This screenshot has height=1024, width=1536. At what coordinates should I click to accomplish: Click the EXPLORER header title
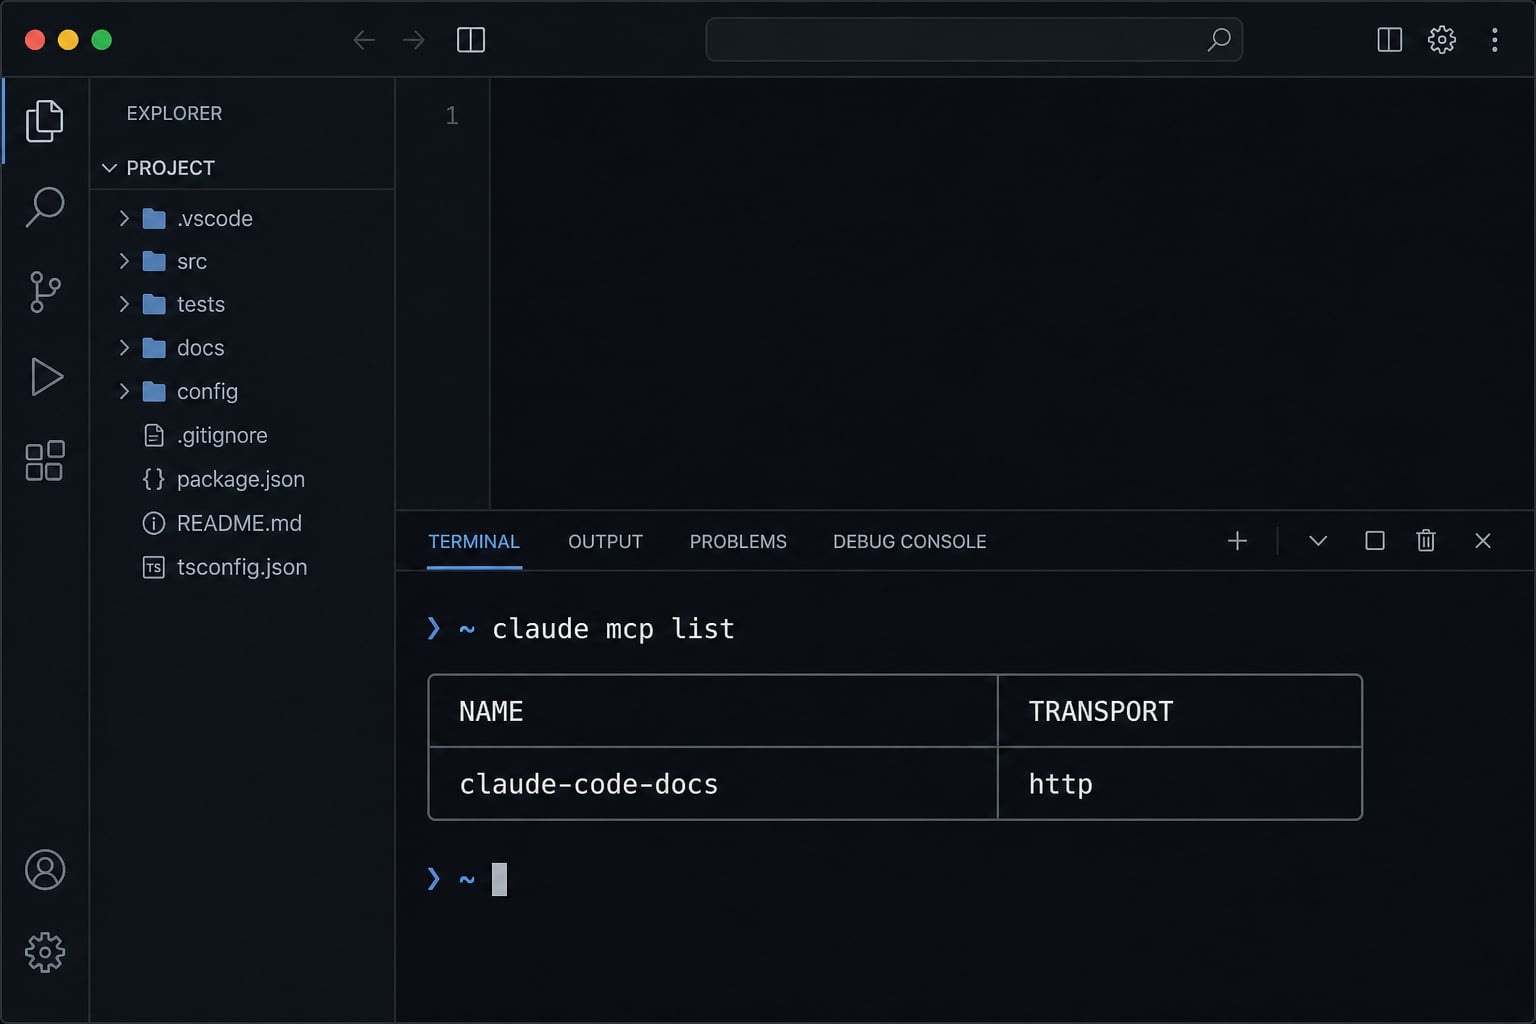point(174,113)
